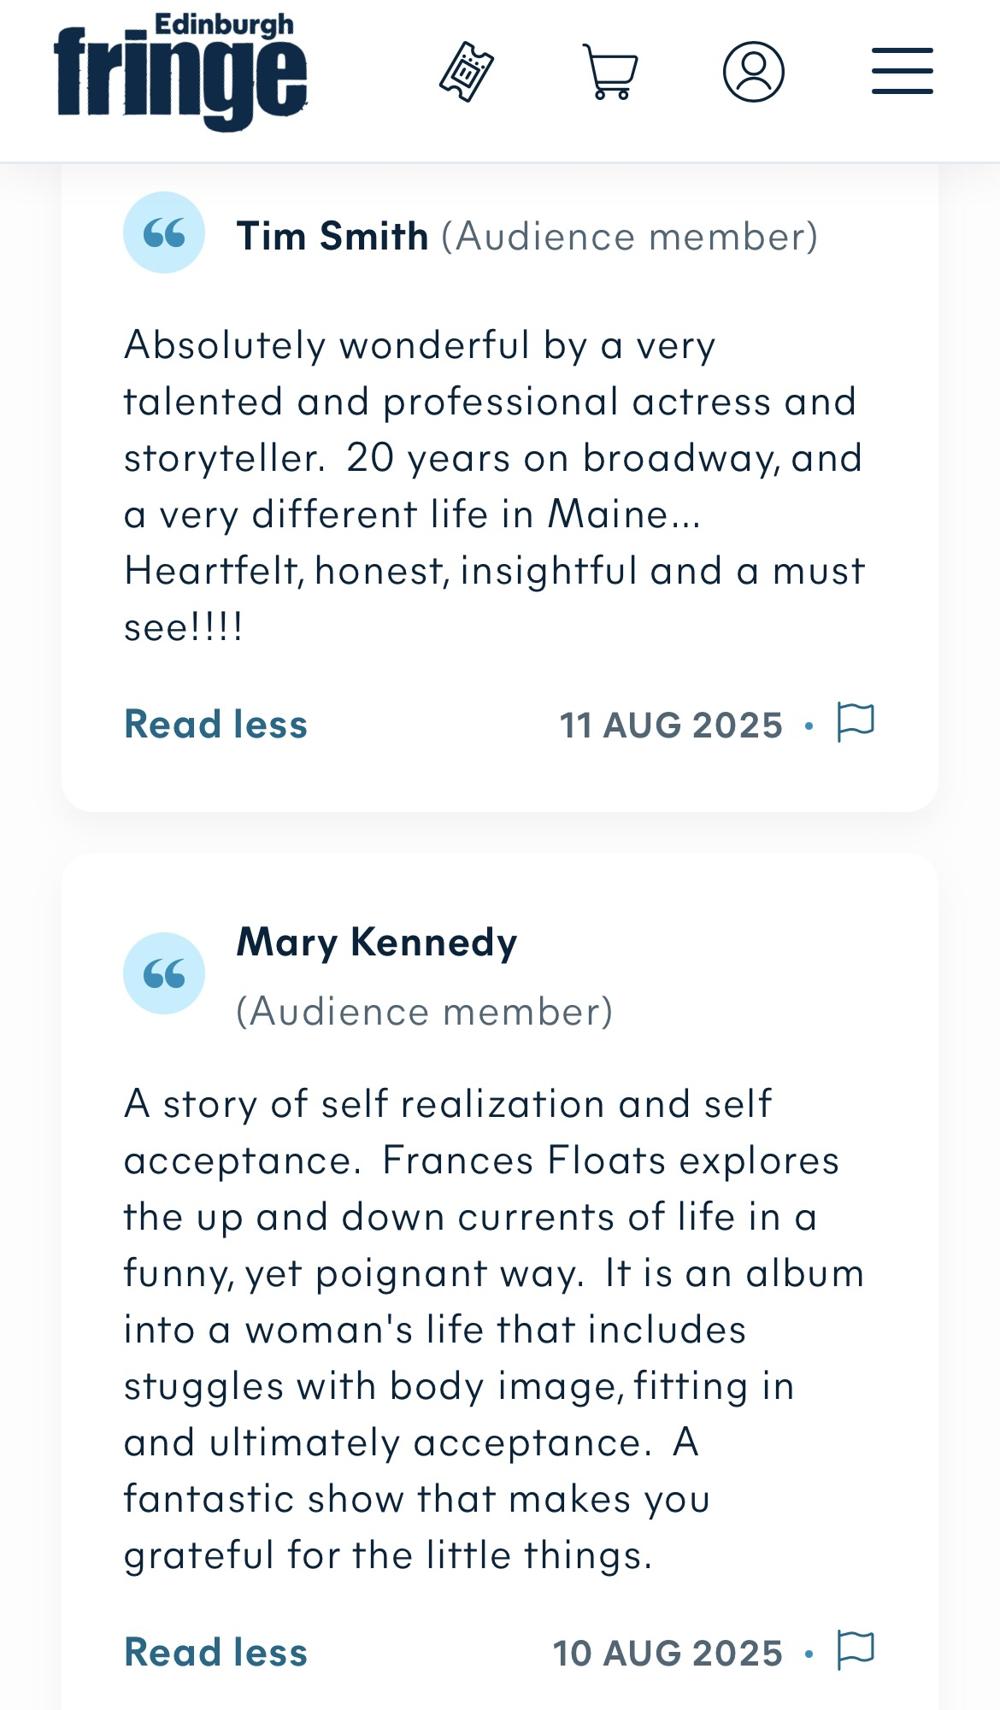
Task: Click the reviewer name Tim Smith
Action: click(x=332, y=237)
